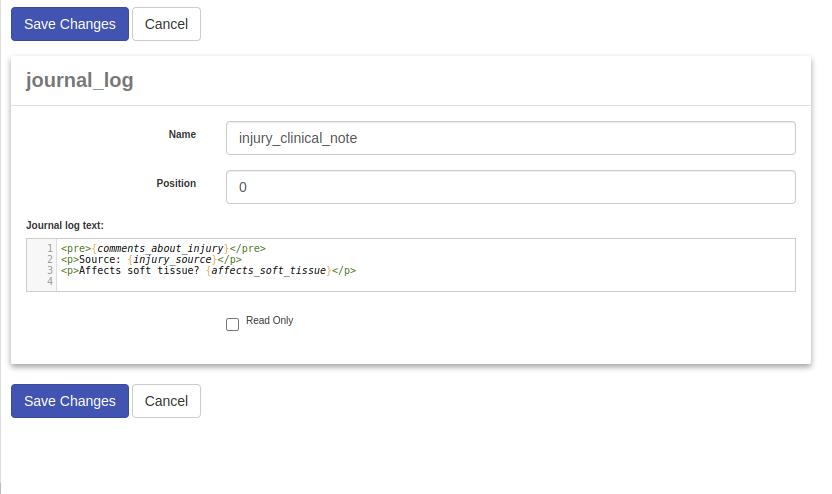Screen dimensions: 832x494
Task: Select line number 2 in editor gutter
Action: click(x=49, y=259)
